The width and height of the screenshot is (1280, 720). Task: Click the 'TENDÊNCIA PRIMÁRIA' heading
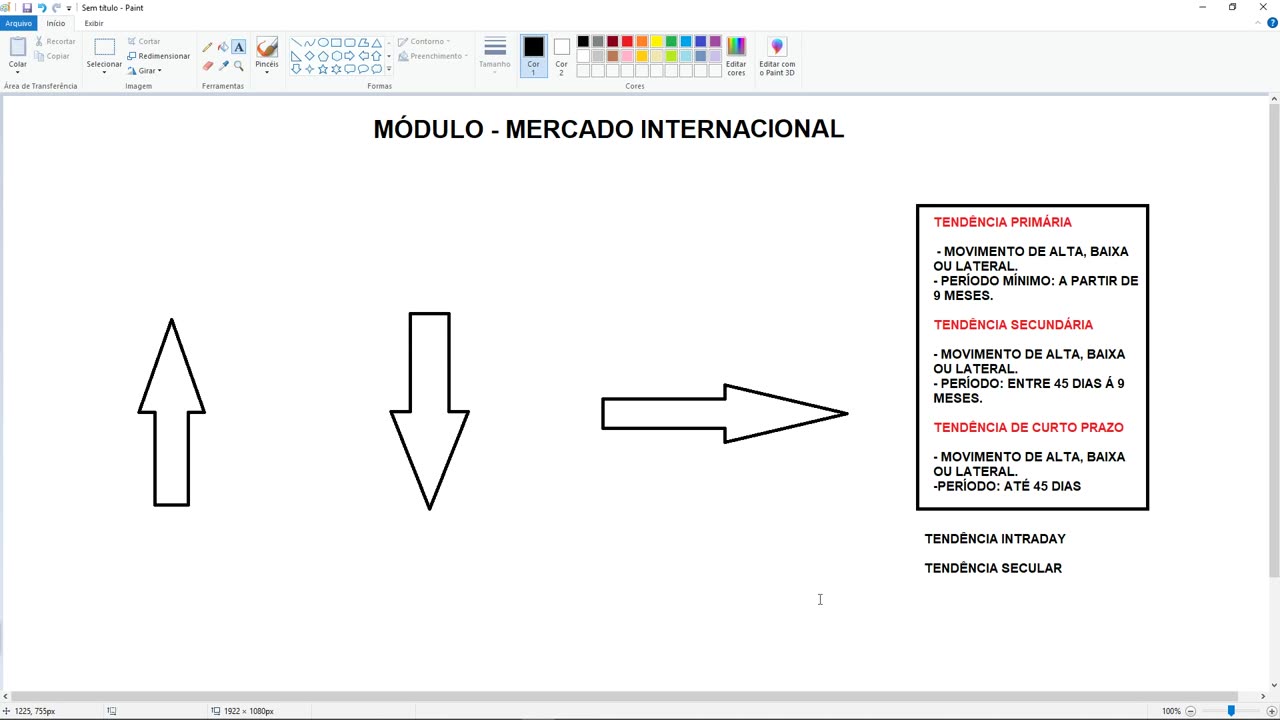tap(1002, 222)
